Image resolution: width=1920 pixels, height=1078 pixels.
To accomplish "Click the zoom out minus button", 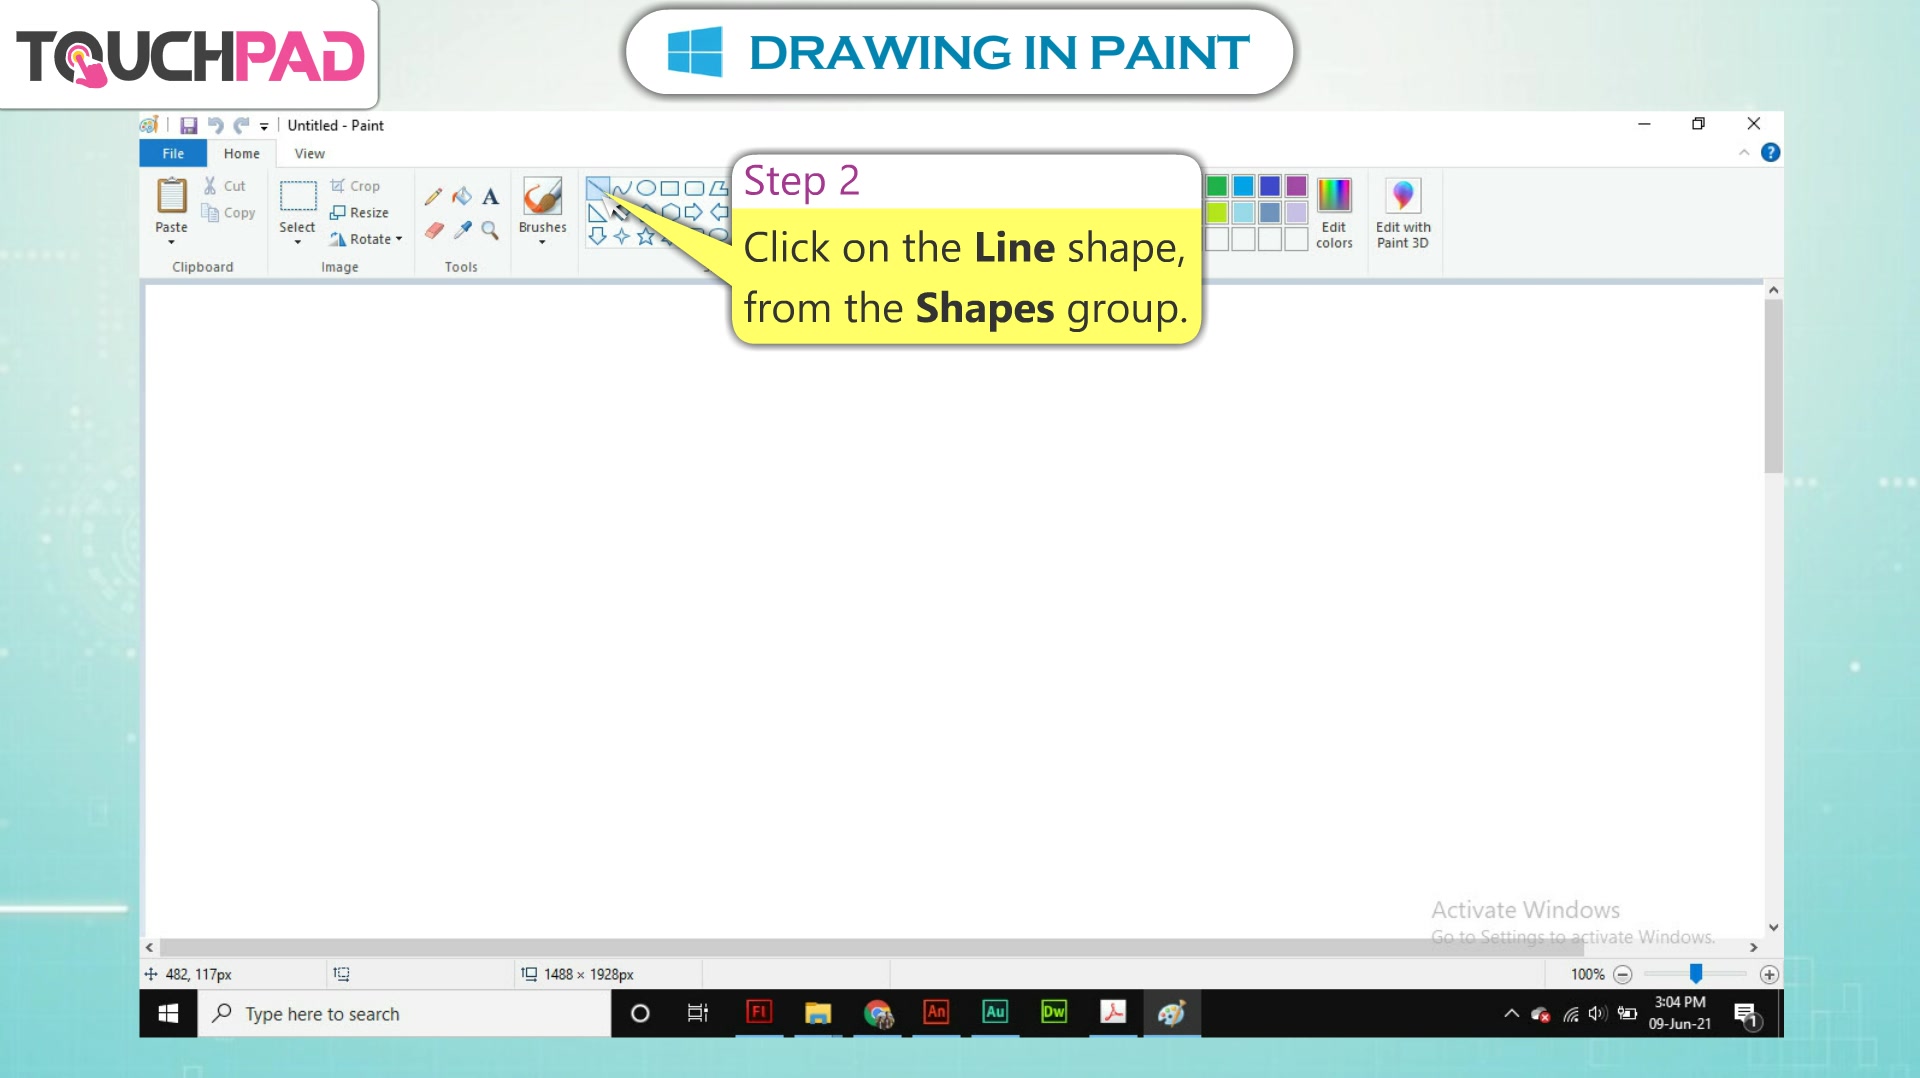I will coord(1623,974).
